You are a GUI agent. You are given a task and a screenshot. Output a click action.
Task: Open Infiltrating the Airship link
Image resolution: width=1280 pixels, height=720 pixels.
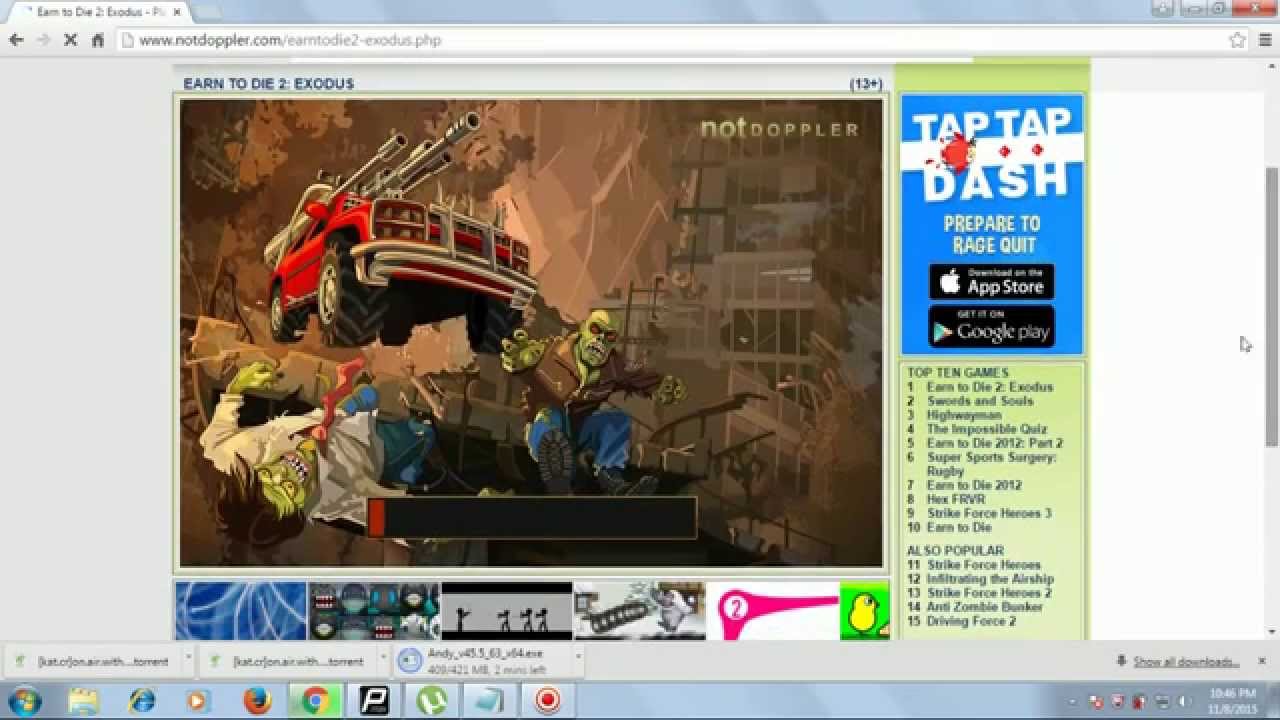(x=990, y=579)
